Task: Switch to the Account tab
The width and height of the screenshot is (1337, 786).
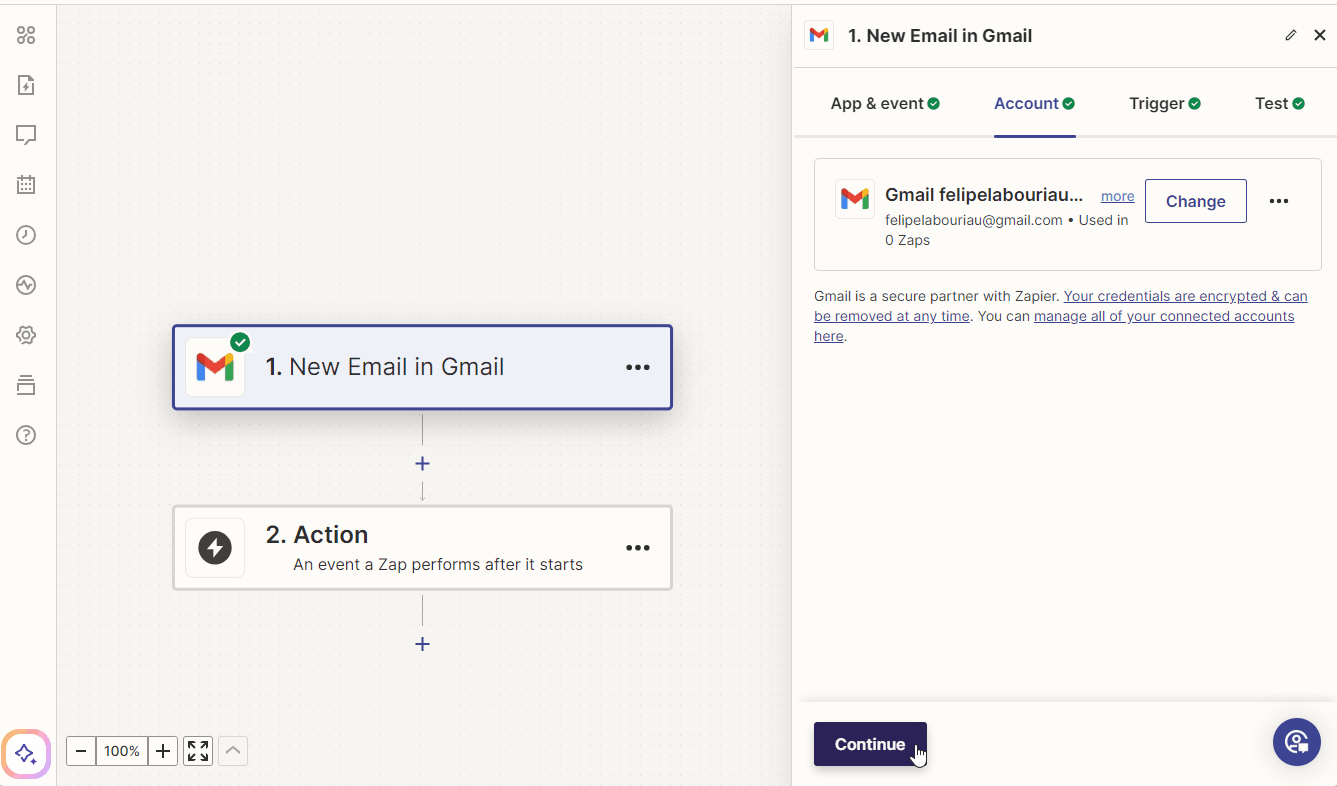Action: click(1034, 103)
